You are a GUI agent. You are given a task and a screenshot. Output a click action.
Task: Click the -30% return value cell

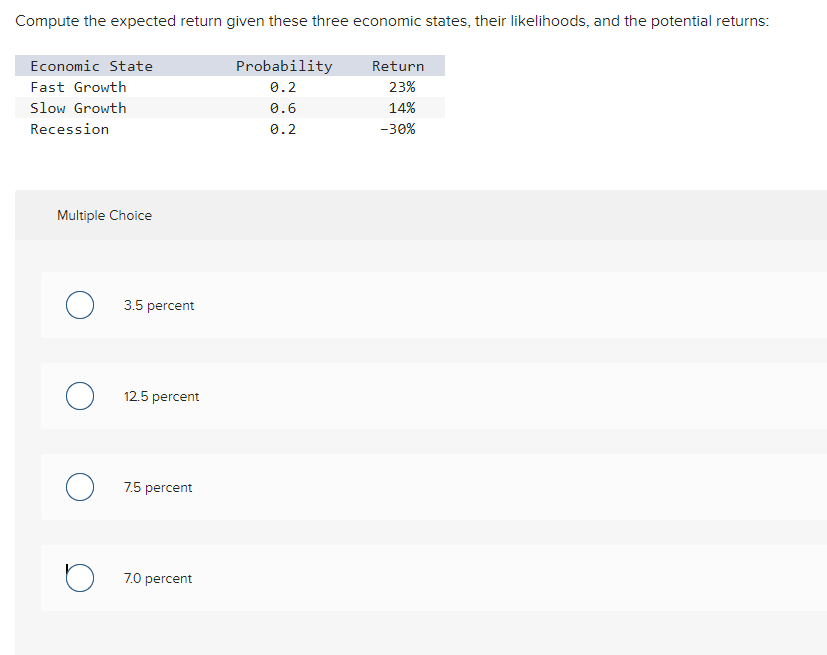point(400,128)
